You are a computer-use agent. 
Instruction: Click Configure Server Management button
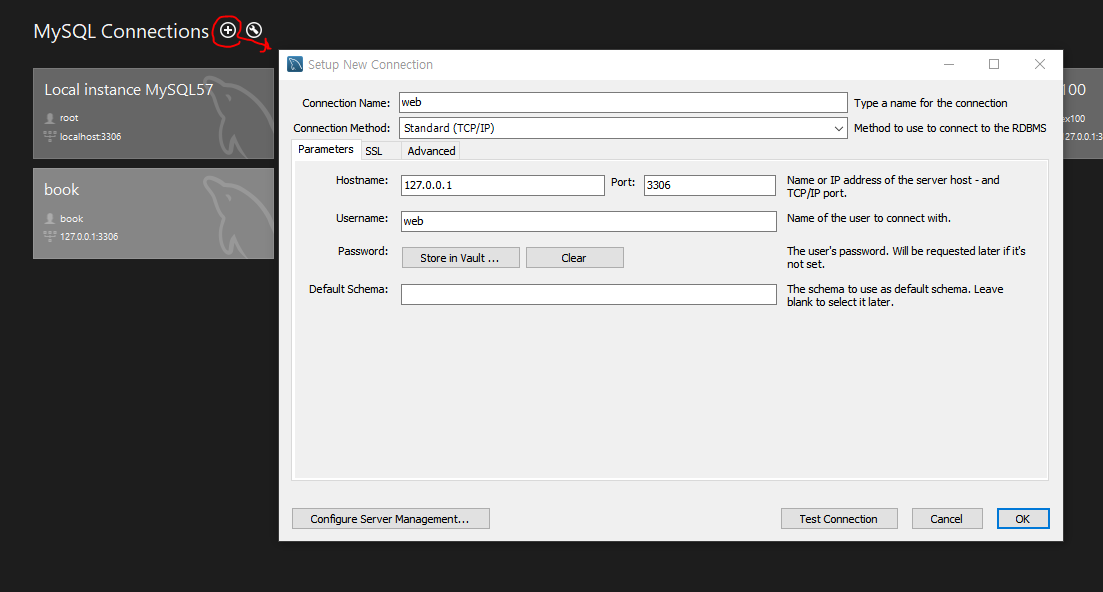coord(390,519)
